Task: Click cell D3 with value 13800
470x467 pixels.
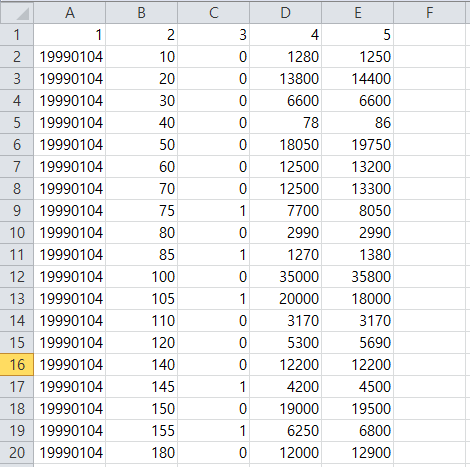Action: pyautogui.click(x=286, y=79)
